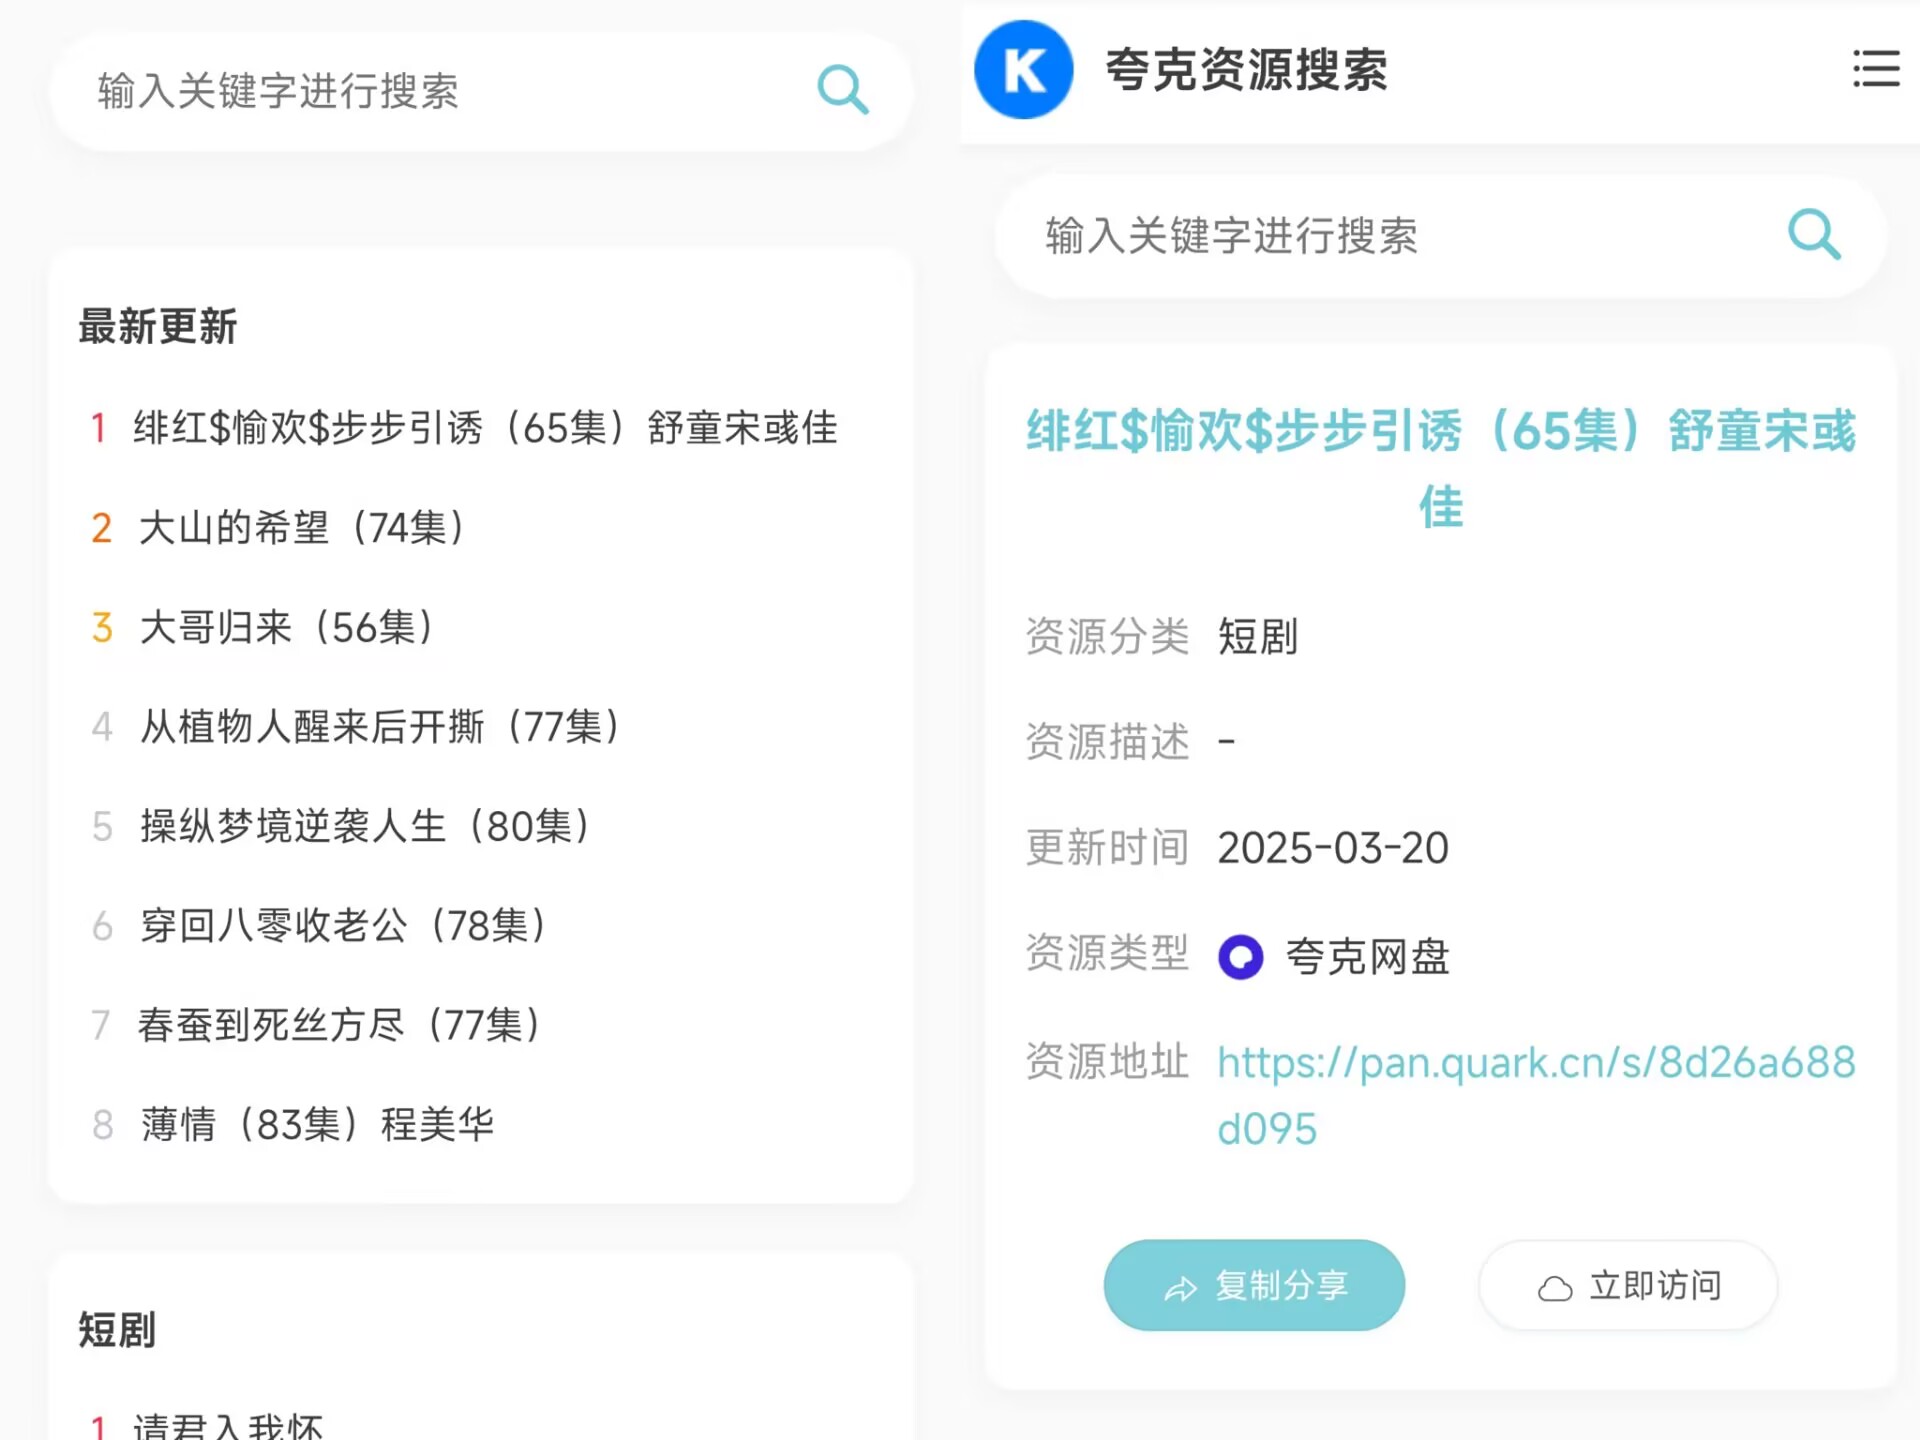This screenshot has height=1440, width=1920.
Task: Open 薄情 starring 程美华
Action: coord(316,1124)
